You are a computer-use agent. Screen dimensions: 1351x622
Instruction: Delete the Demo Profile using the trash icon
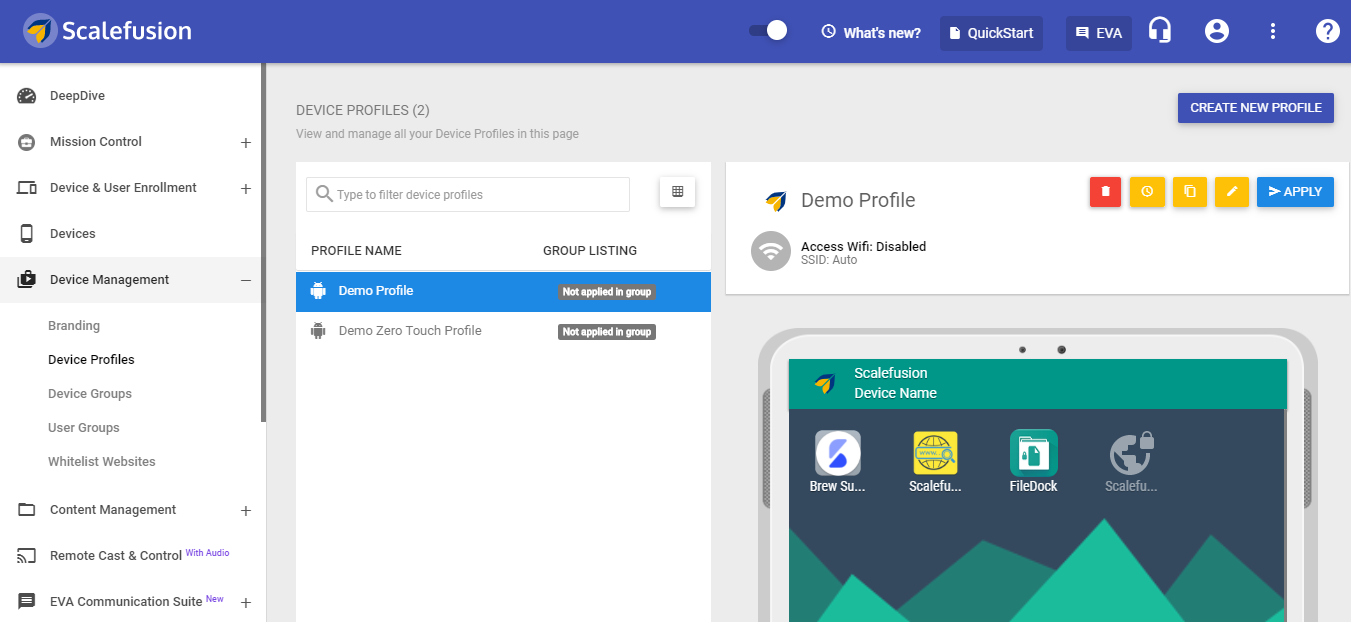pos(1105,192)
